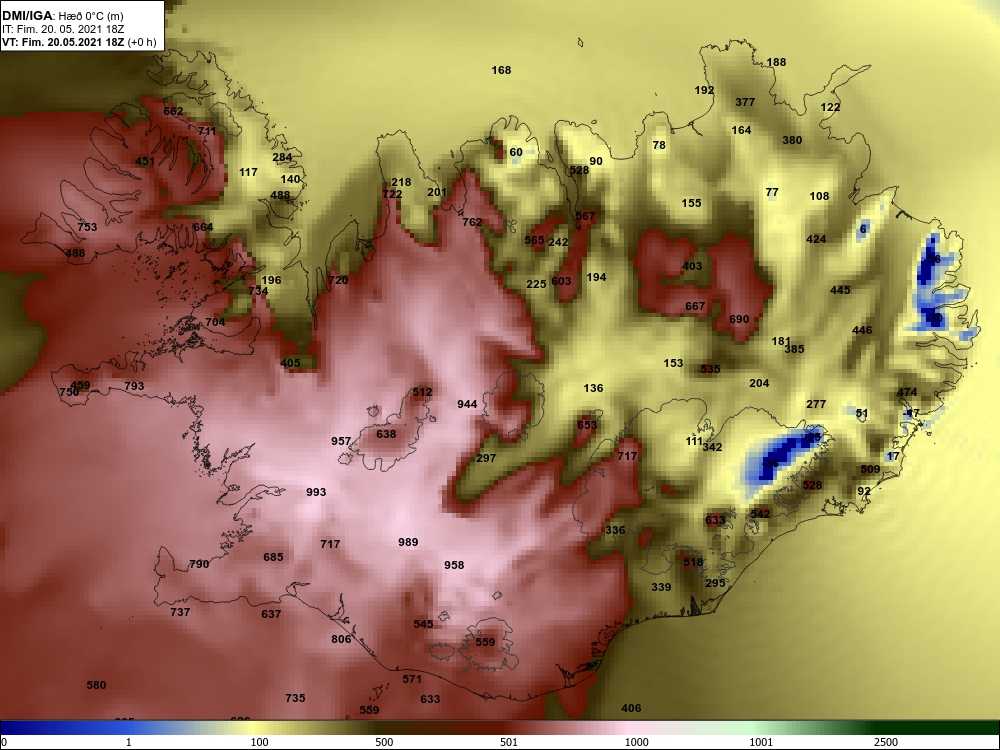Click the map value 164
The width and height of the screenshot is (1000, 750).
coord(741,130)
